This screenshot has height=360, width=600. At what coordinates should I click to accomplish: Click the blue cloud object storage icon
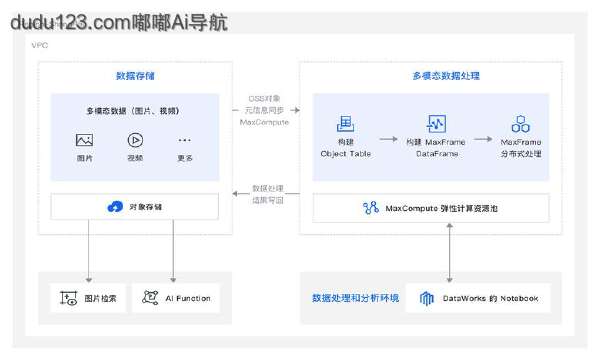tap(115, 207)
